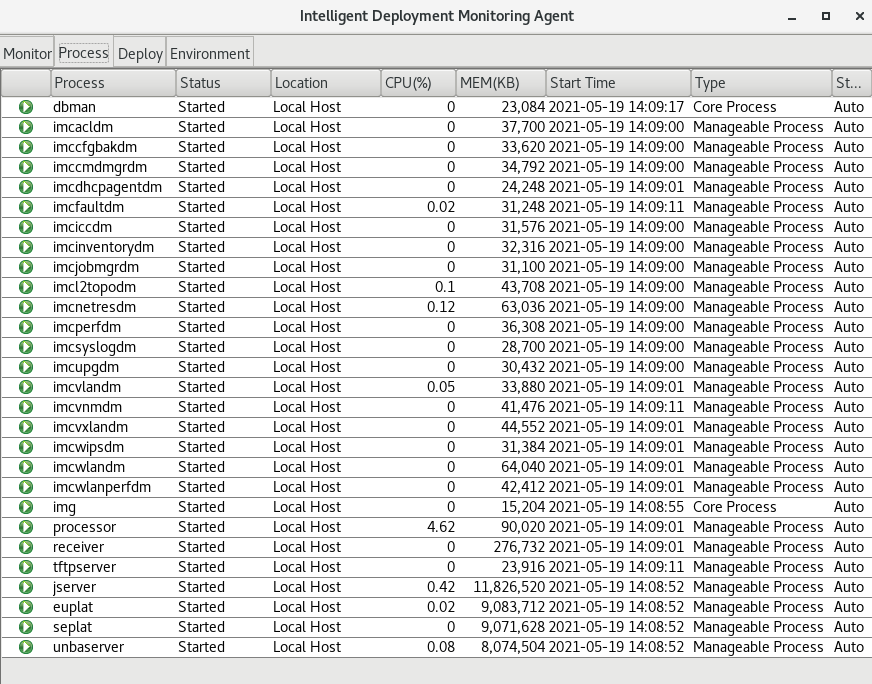Screen dimensions: 872x684
Task: Select the Core Process type for dbman
Action: coord(735,107)
